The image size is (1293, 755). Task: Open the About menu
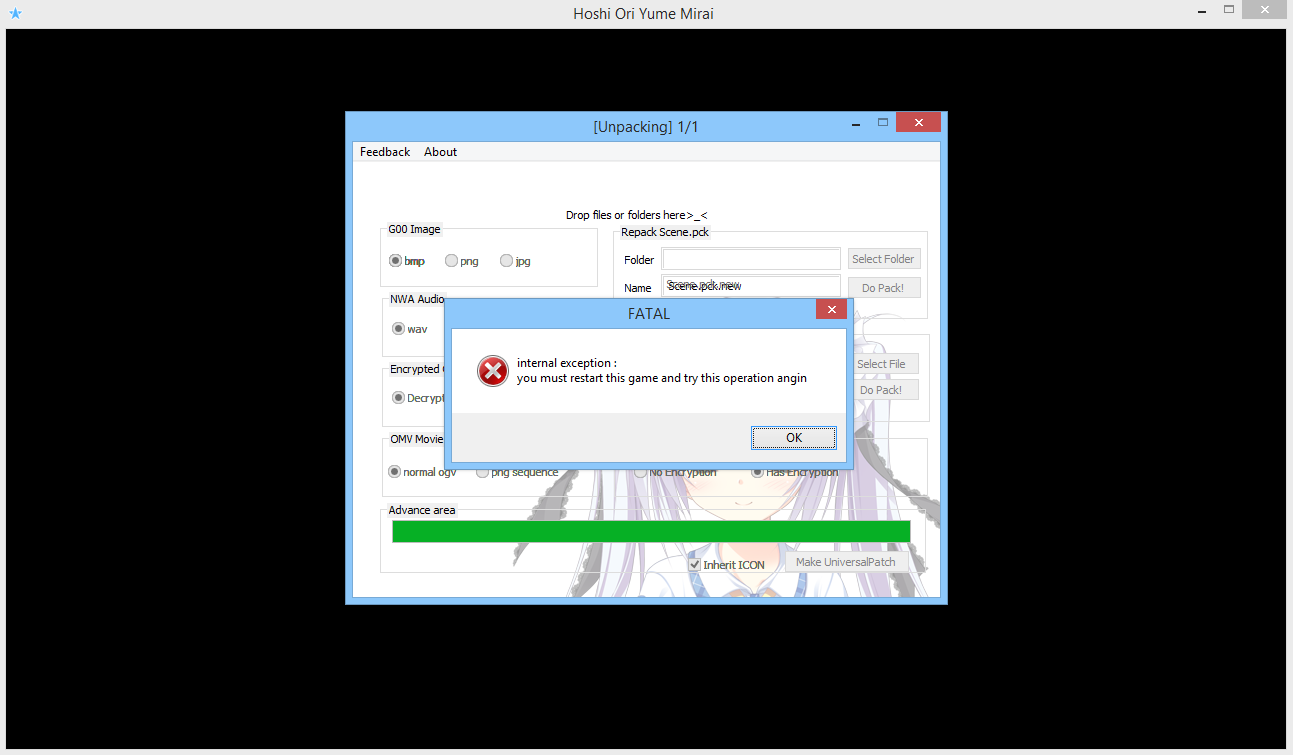[x=440, y=151]
